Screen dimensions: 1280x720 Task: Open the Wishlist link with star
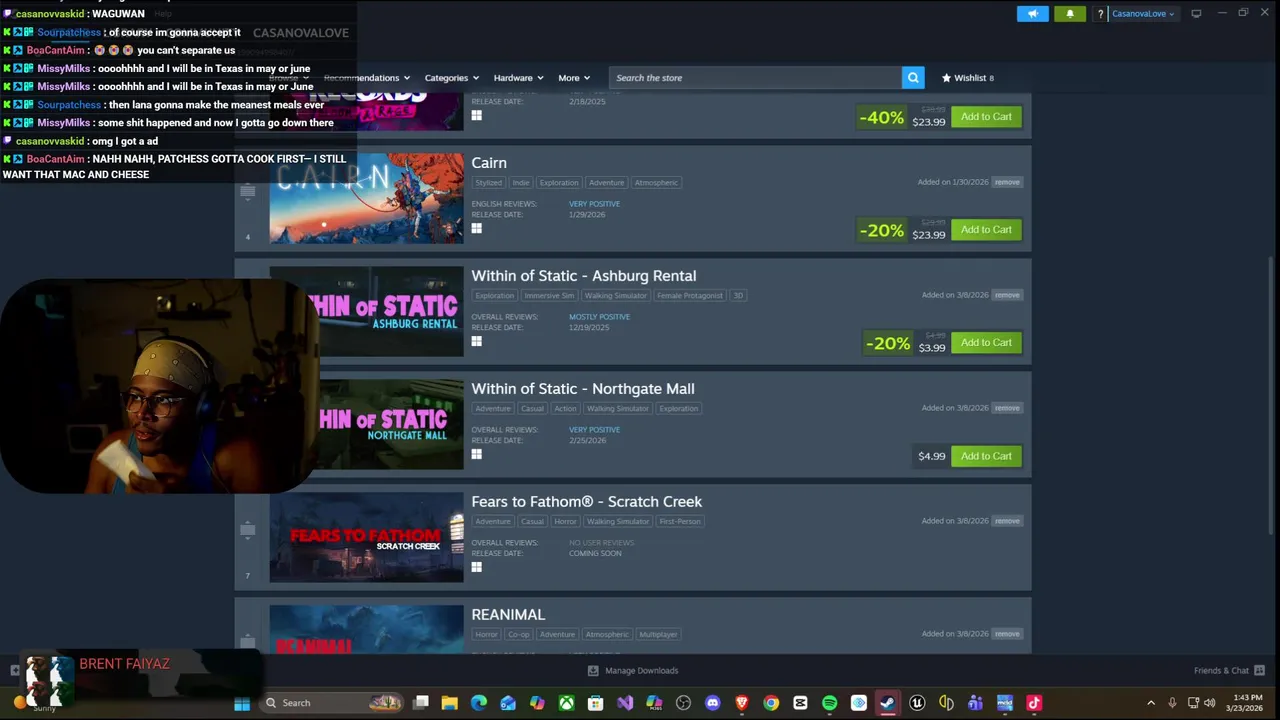(x=967, y=77)
